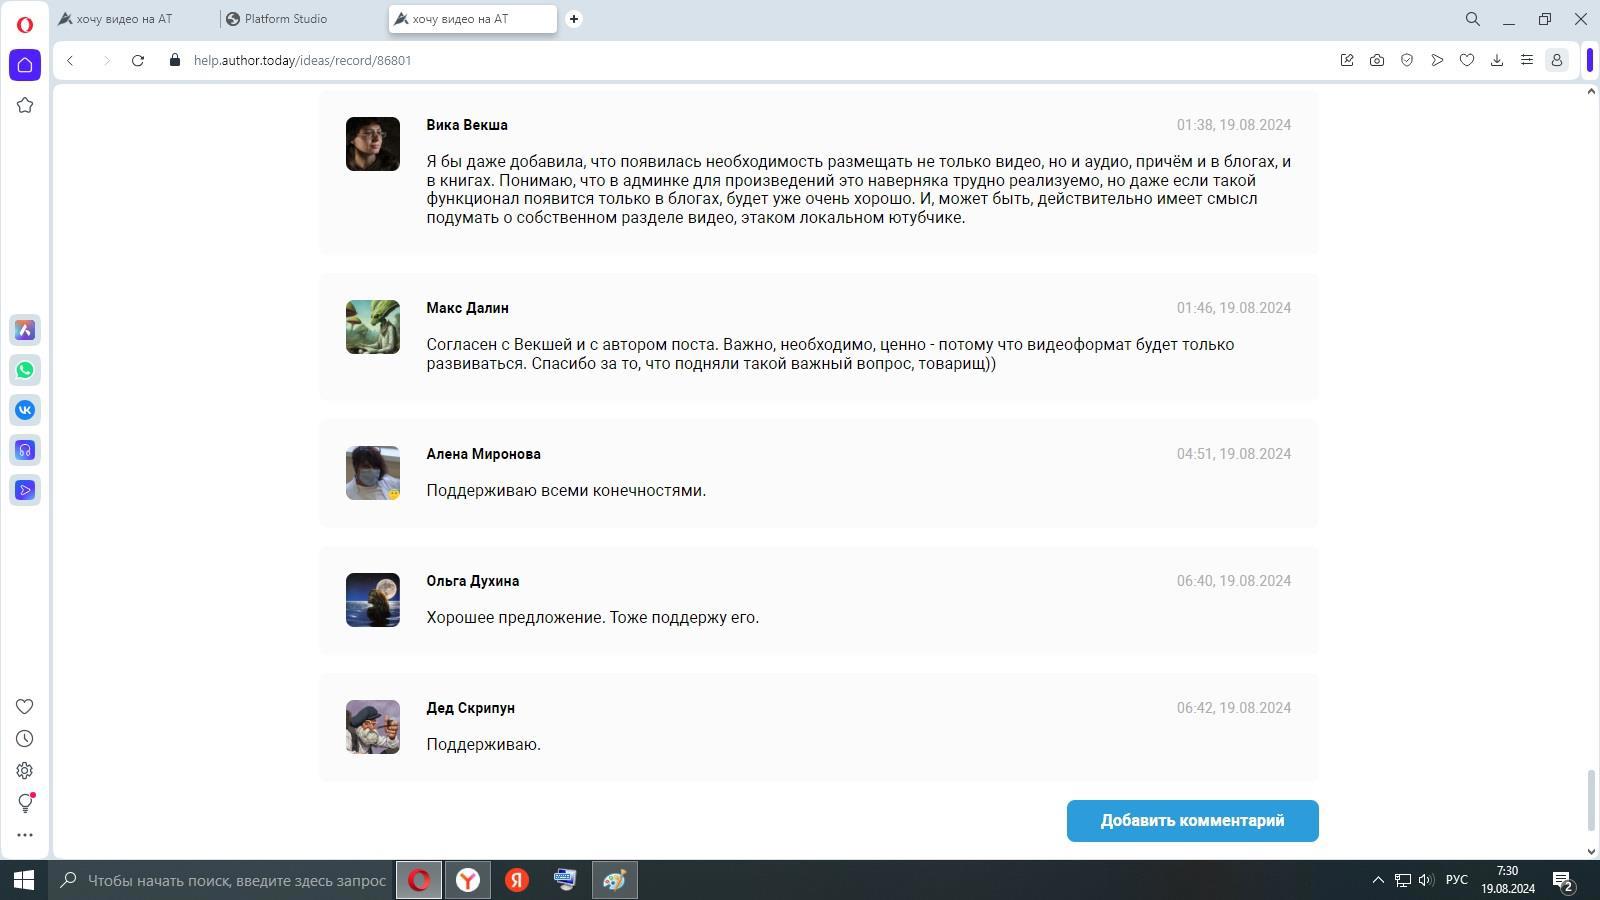1600x900 pixels.
Task: Open the three-dots sidebar setup menu
Action: tap(25, 835)
